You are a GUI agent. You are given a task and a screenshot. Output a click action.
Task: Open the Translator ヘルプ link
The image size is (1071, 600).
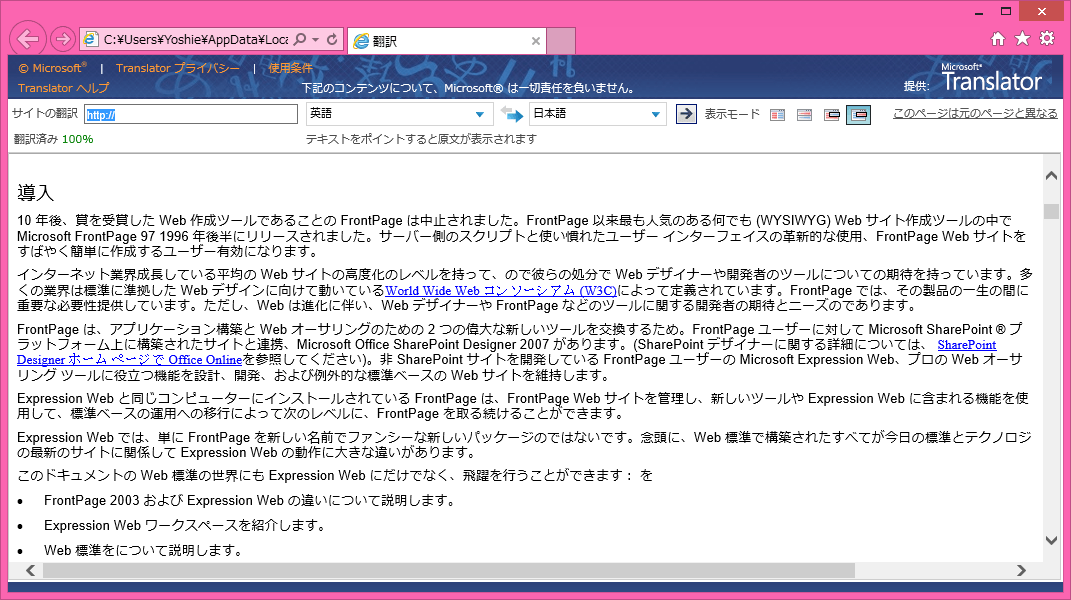(64, 88)
